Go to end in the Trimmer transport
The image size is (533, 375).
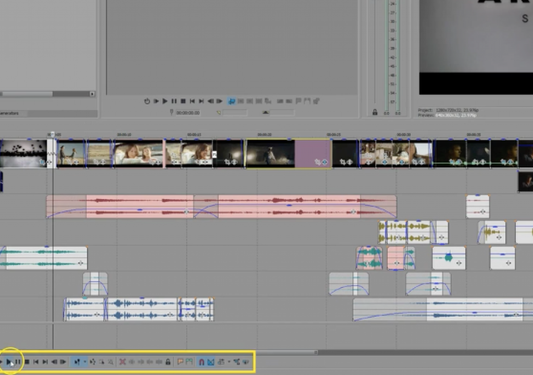pos(201,101)
